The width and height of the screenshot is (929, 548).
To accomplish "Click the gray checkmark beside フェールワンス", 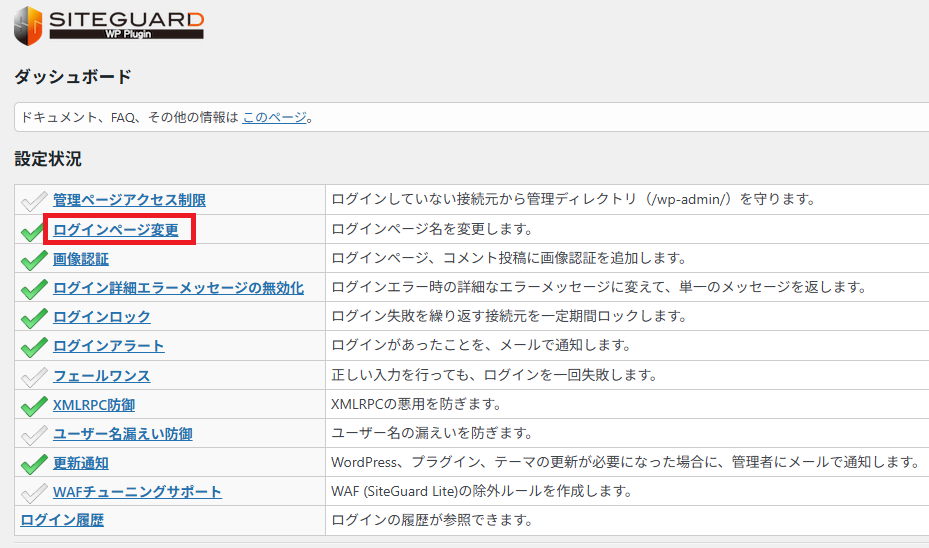I will pyautogui.click(x=34, y=376).
